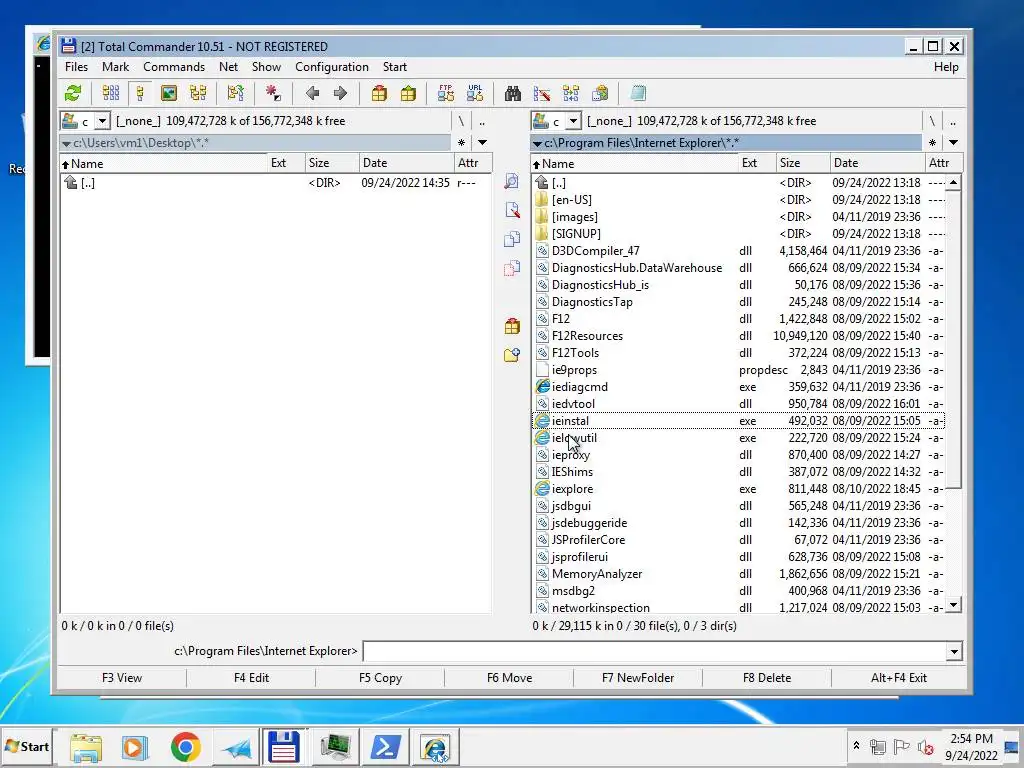Click the Move icon in vertical middle bar
Image resolution: width=1024 pixels, height=768 pixels.
point(511,268)
